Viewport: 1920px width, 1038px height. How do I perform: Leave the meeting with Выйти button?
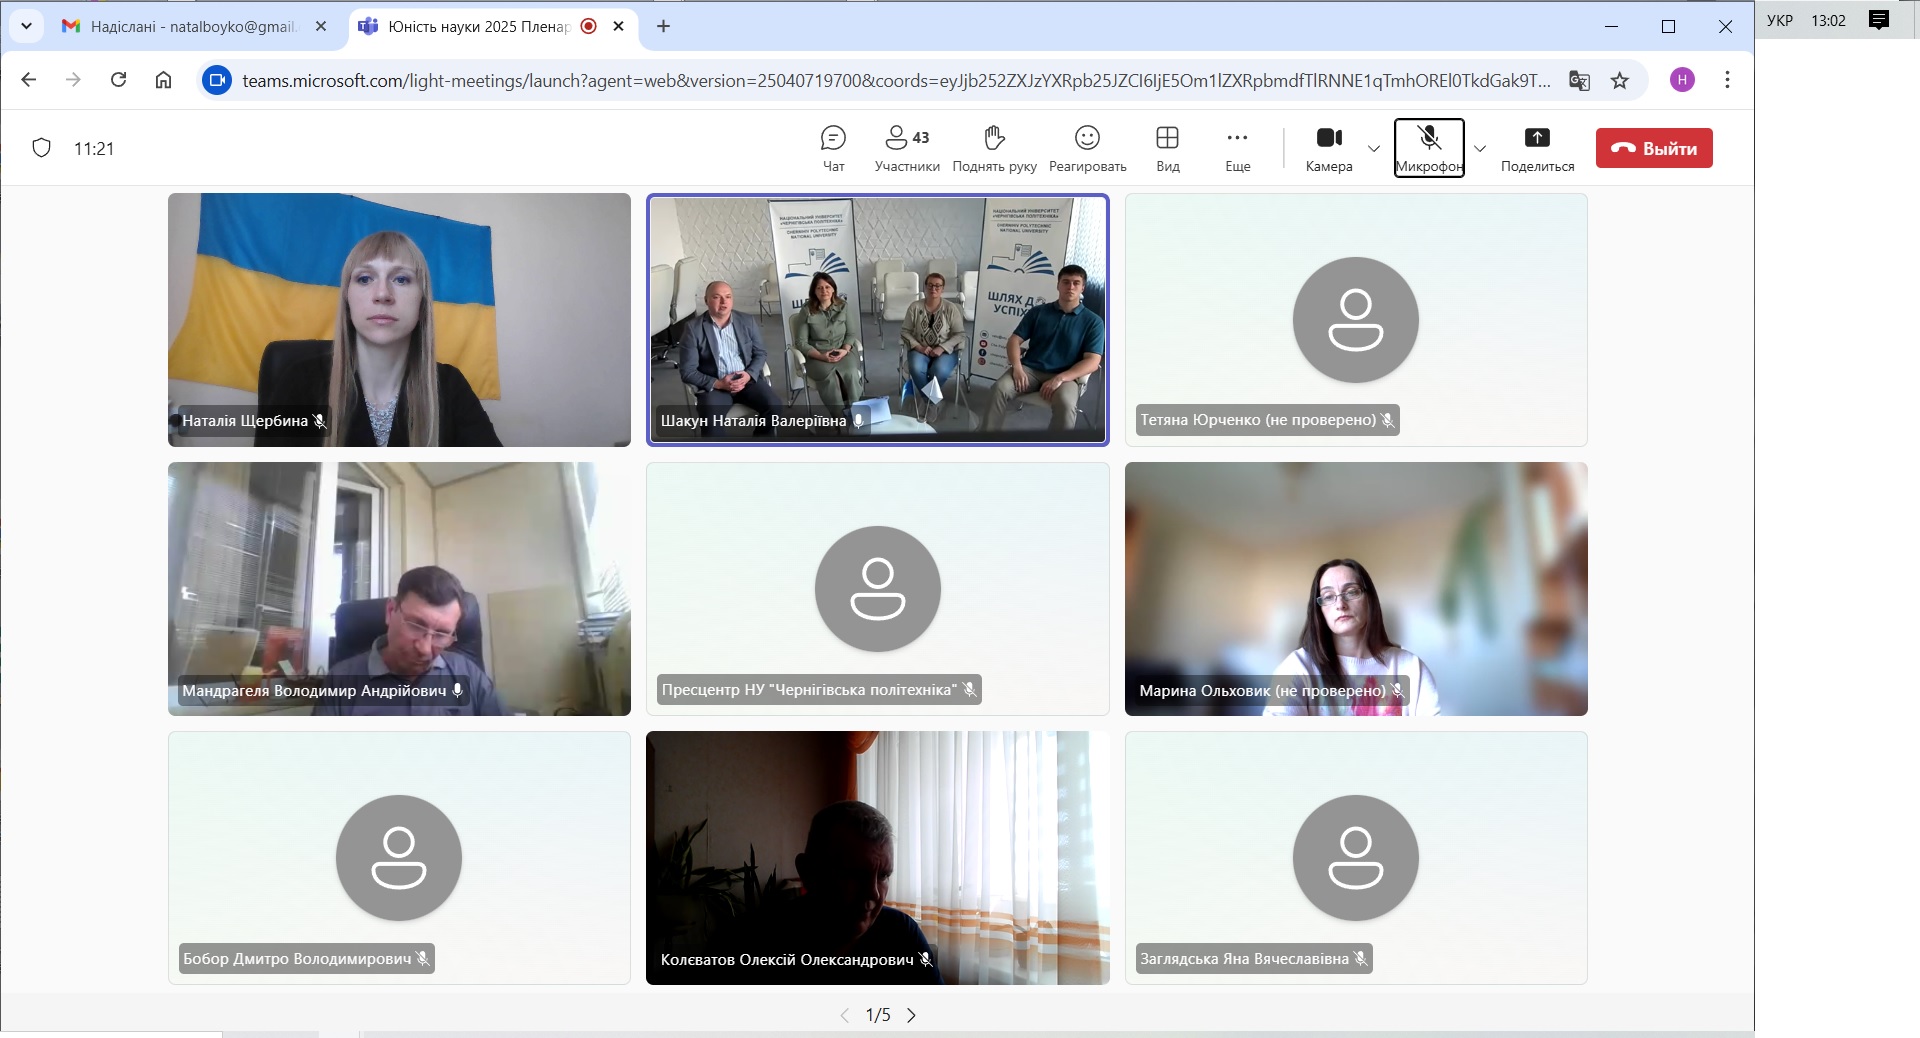click(1654, 148)
